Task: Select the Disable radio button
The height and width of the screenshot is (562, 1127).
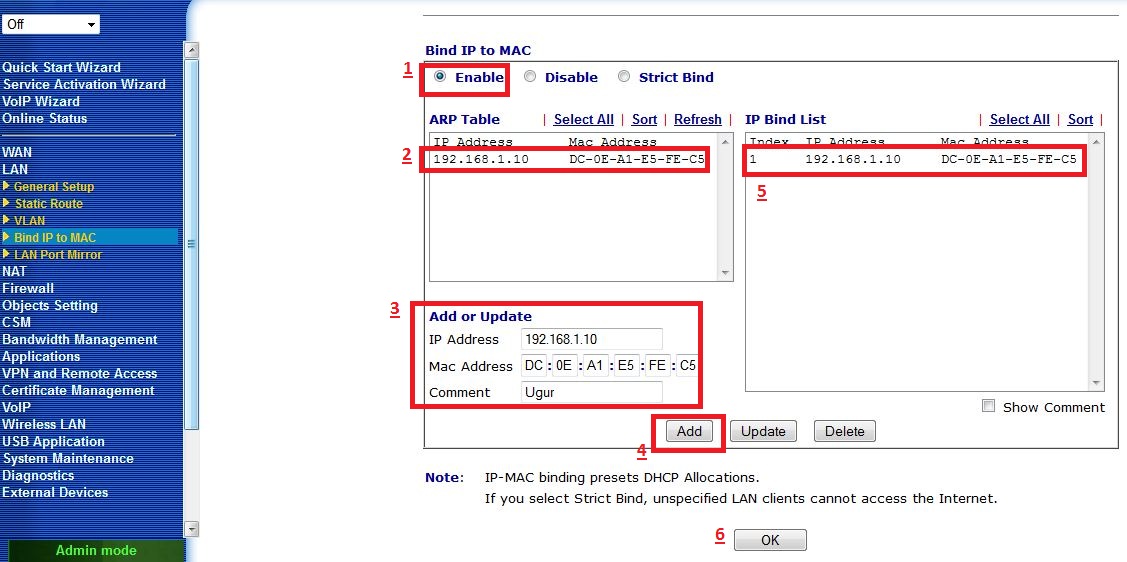Action: [530, 77]
